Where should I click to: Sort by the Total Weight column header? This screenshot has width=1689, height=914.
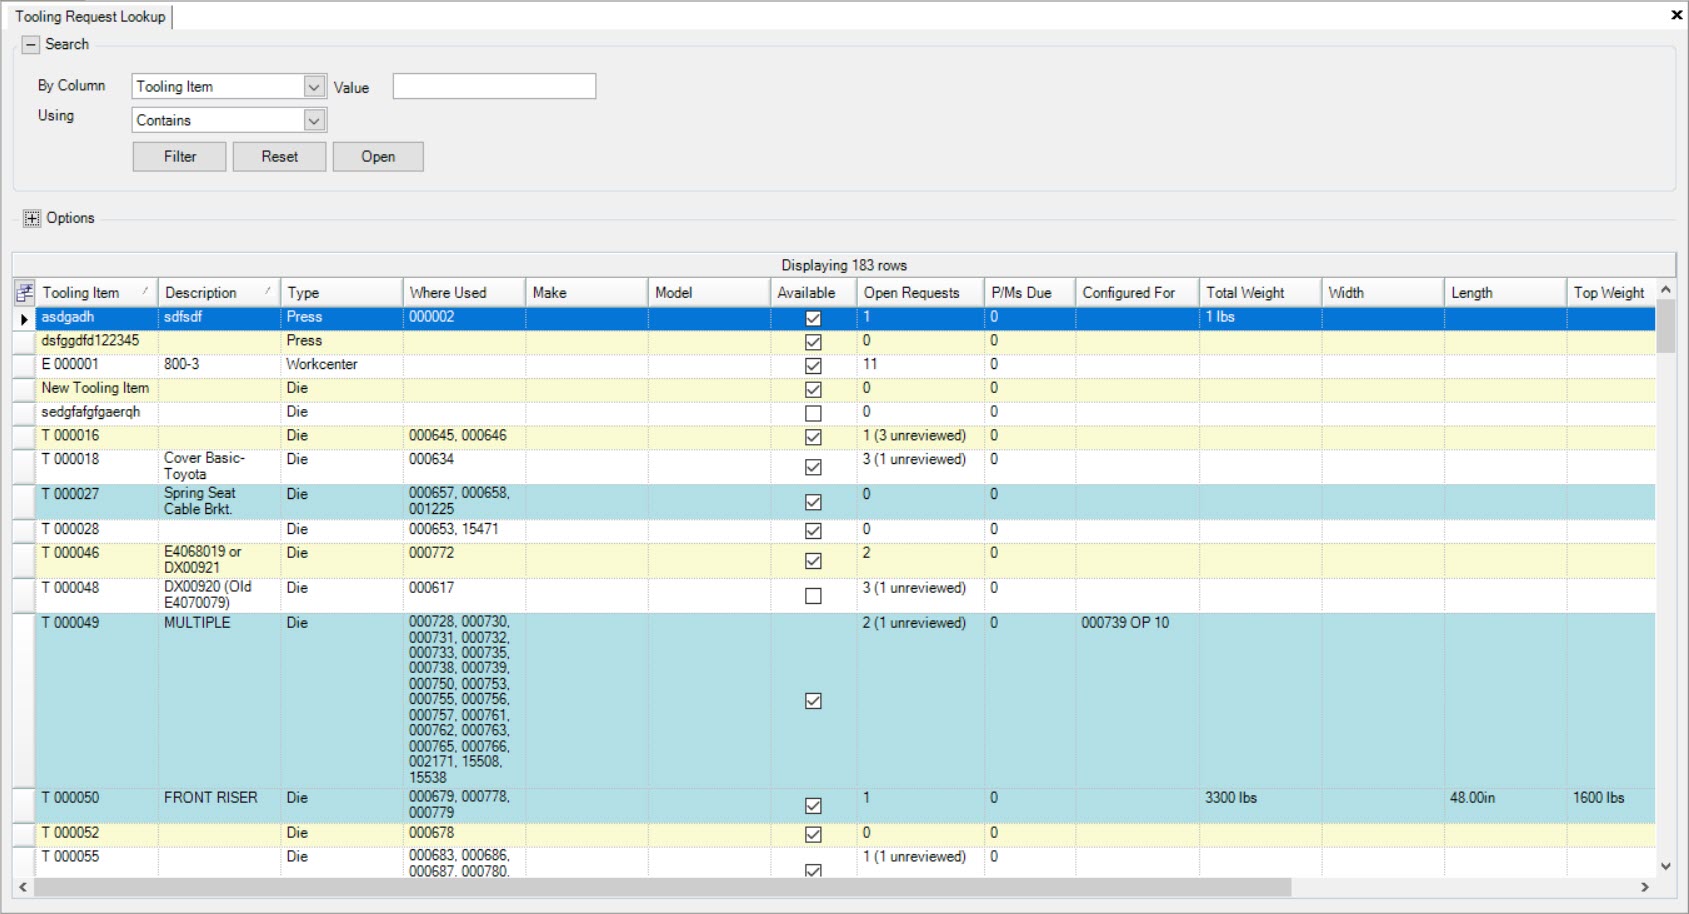(1261, 293)
